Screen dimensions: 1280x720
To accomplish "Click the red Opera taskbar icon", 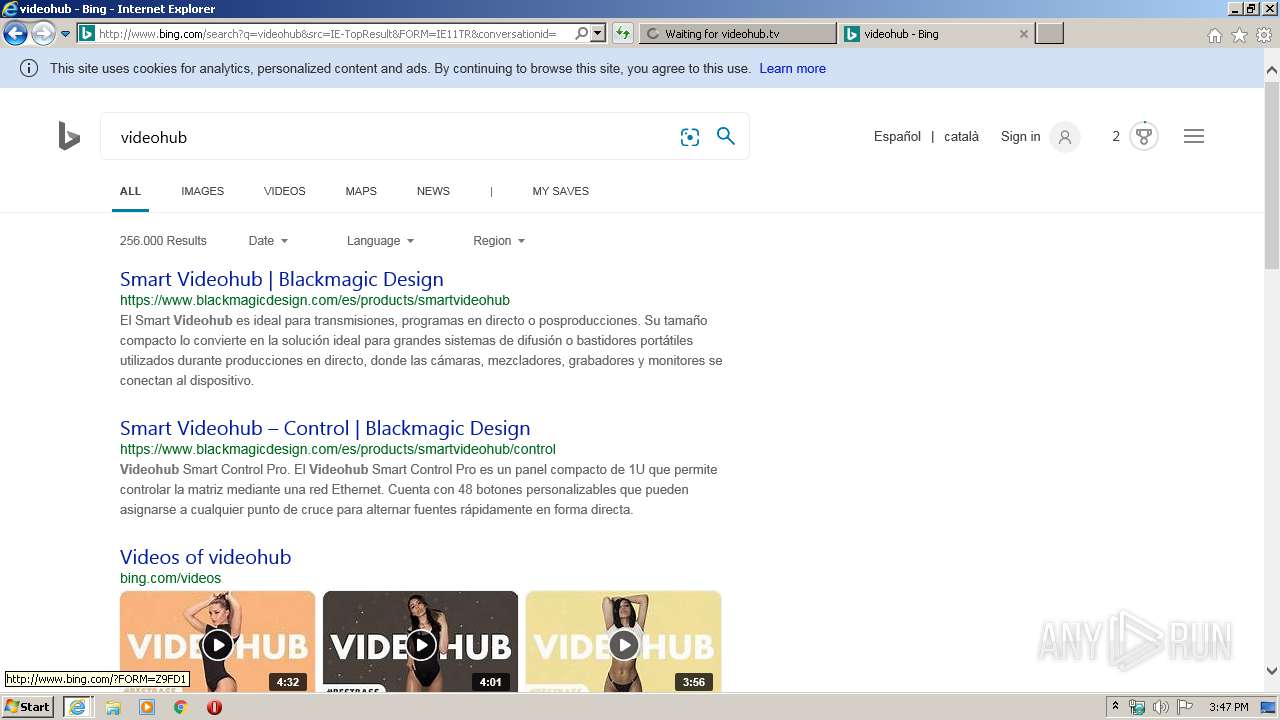I will click(214, 707).
